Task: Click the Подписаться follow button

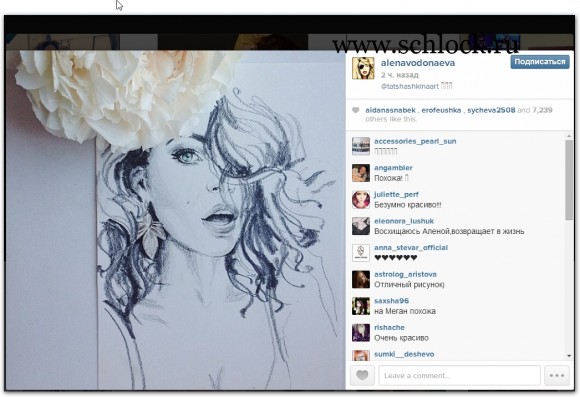Action: click(540, 62)
